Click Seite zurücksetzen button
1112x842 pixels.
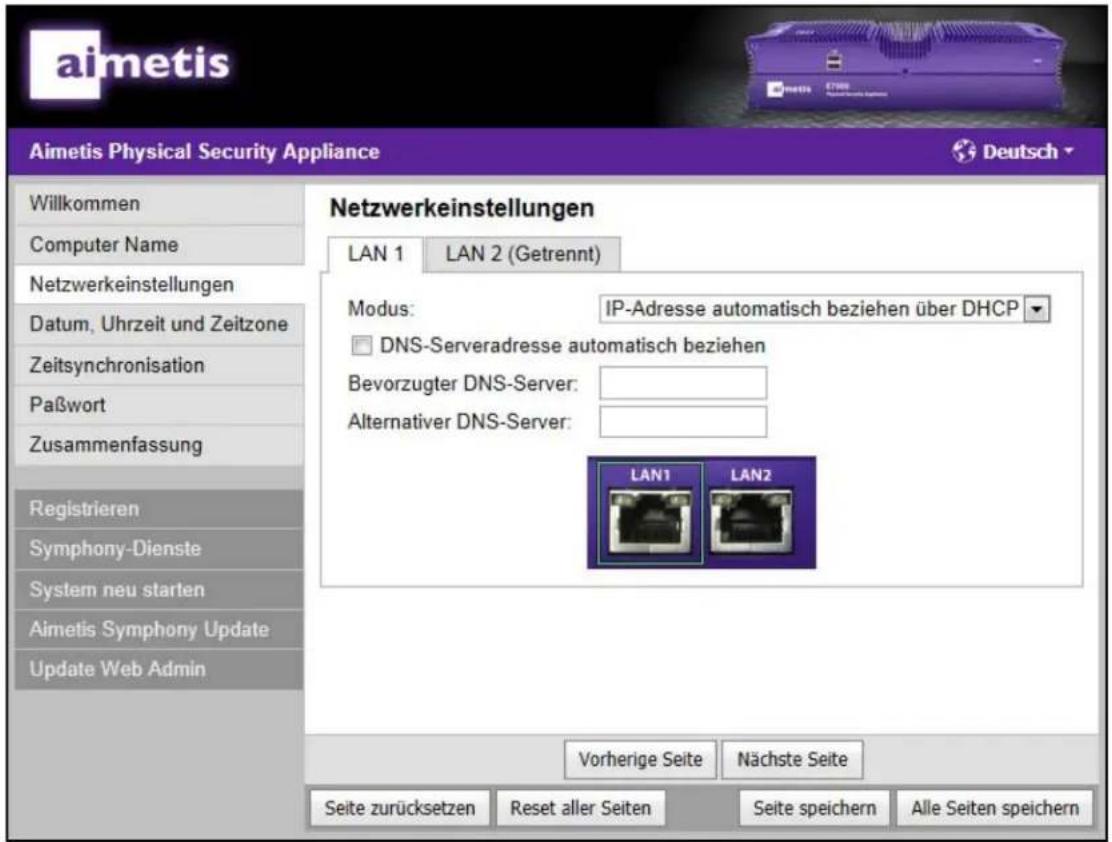[400, 808]
